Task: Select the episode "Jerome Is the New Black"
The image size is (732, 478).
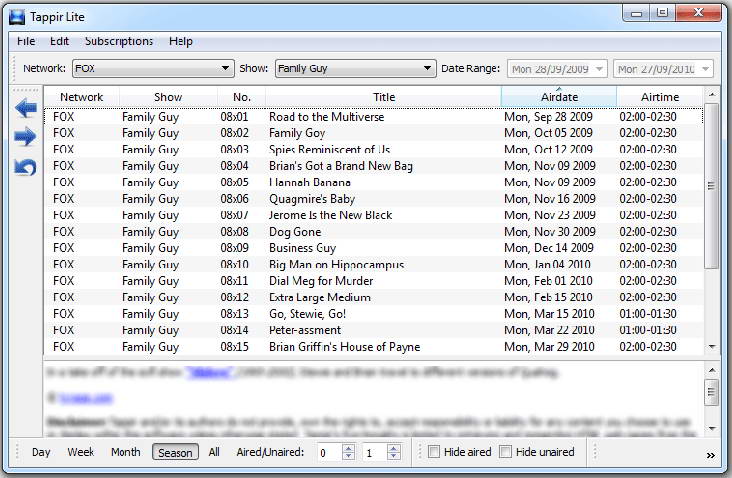Action: point(373,215)
